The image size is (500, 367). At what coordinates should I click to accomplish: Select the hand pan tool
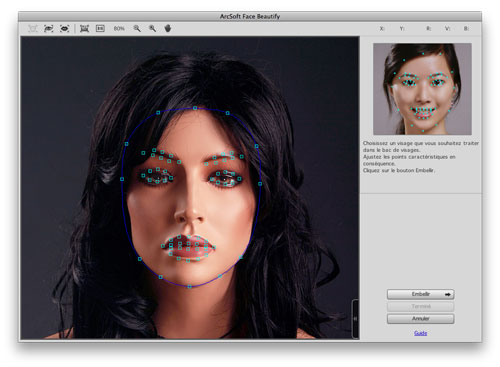pyautogui.click(x=168, y=28)
